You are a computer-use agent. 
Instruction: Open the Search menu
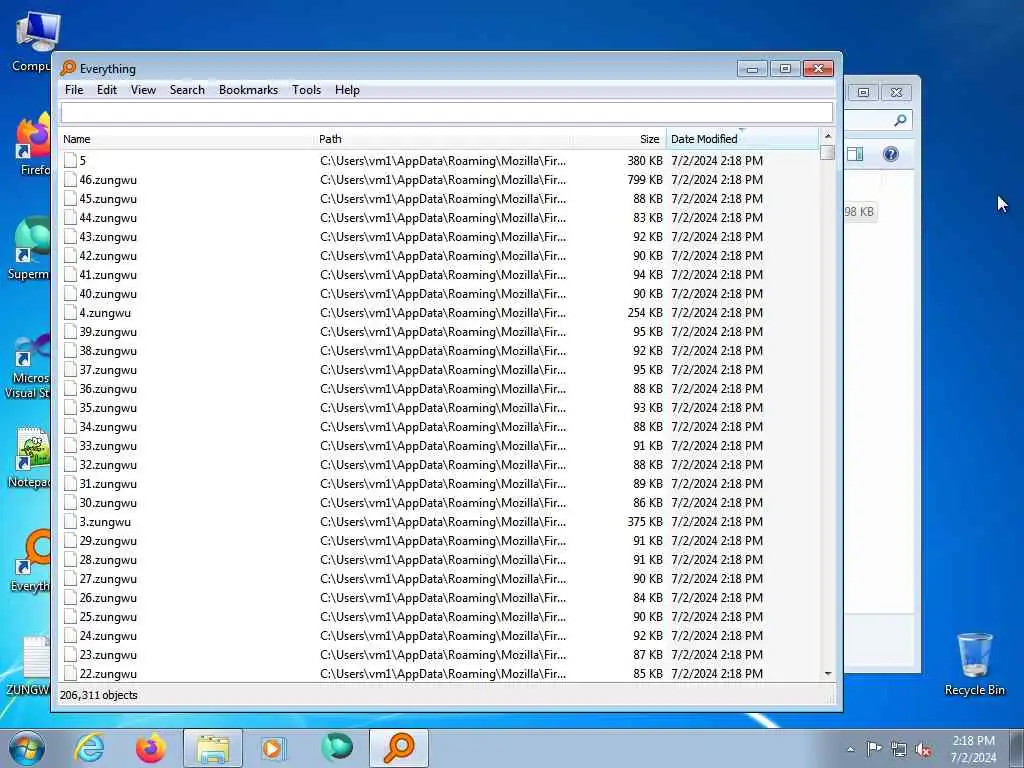click(187, 90)
